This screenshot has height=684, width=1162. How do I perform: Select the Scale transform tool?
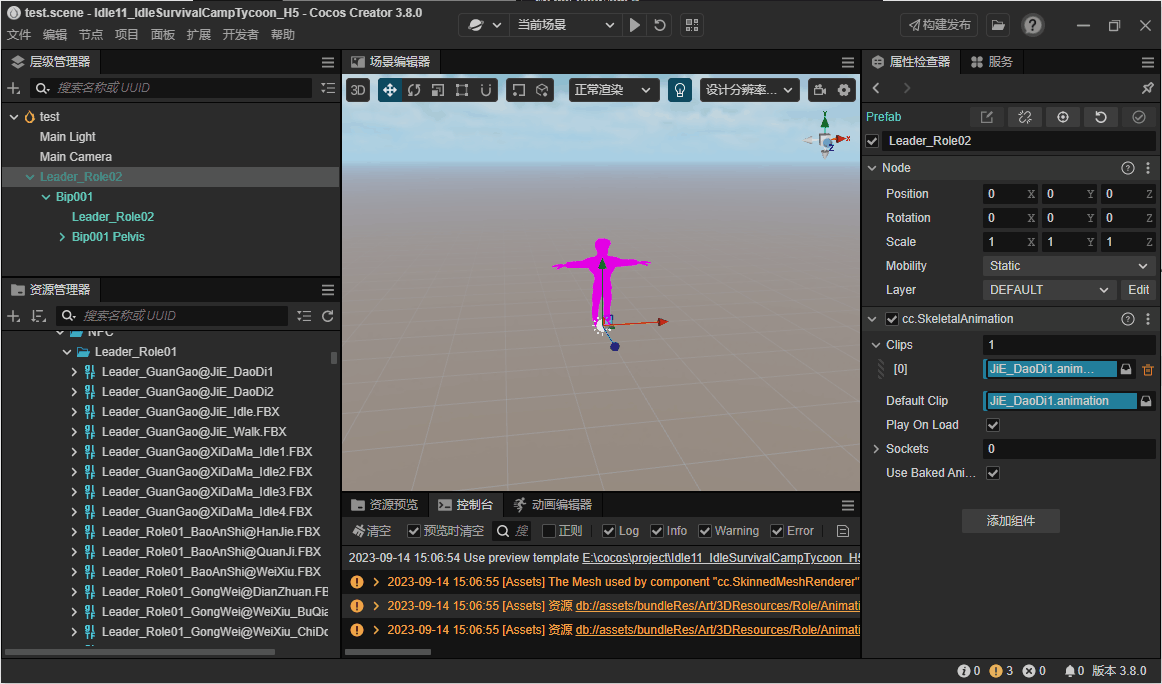coord(438,90)
